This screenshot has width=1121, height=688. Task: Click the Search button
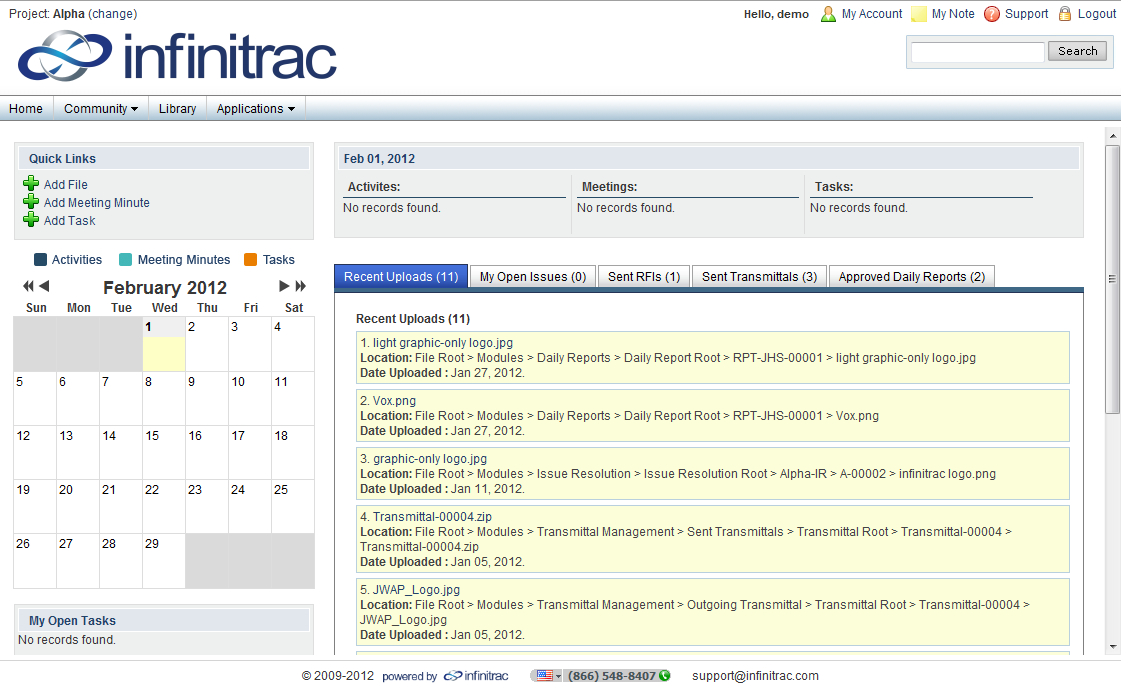pos(1077,51)
